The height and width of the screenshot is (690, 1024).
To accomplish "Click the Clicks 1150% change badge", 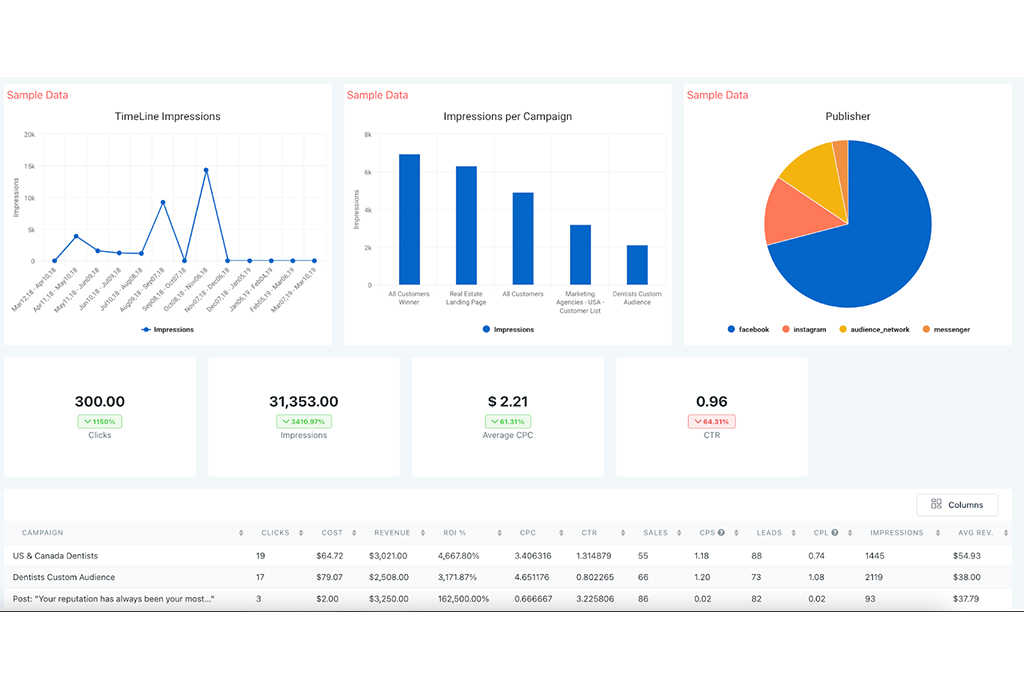I will point(100,421).
